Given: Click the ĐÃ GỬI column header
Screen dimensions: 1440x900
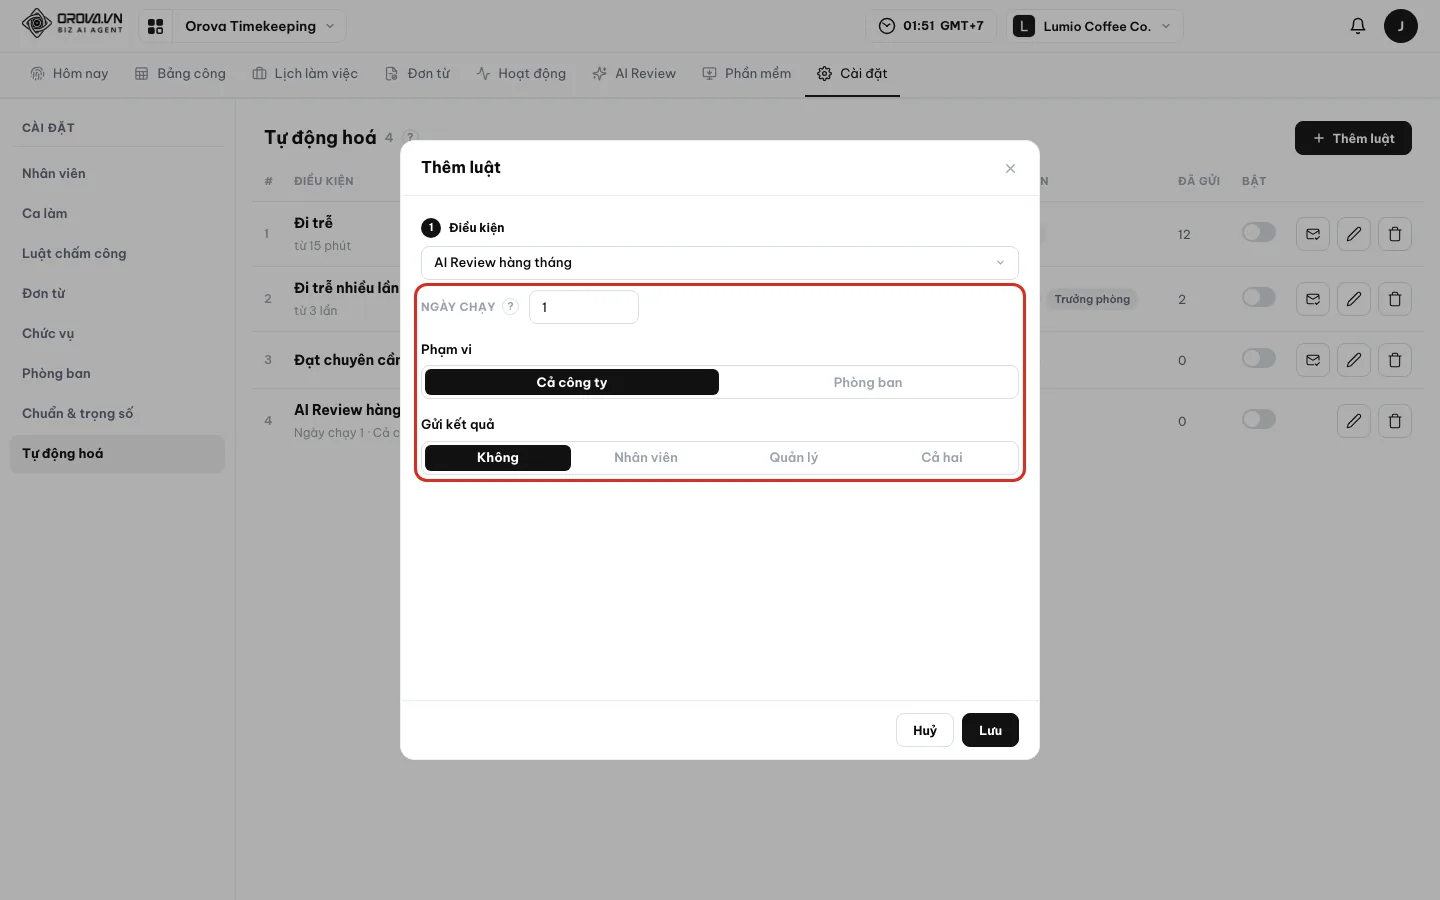Looking at the screenshot, I should 1198,181.
